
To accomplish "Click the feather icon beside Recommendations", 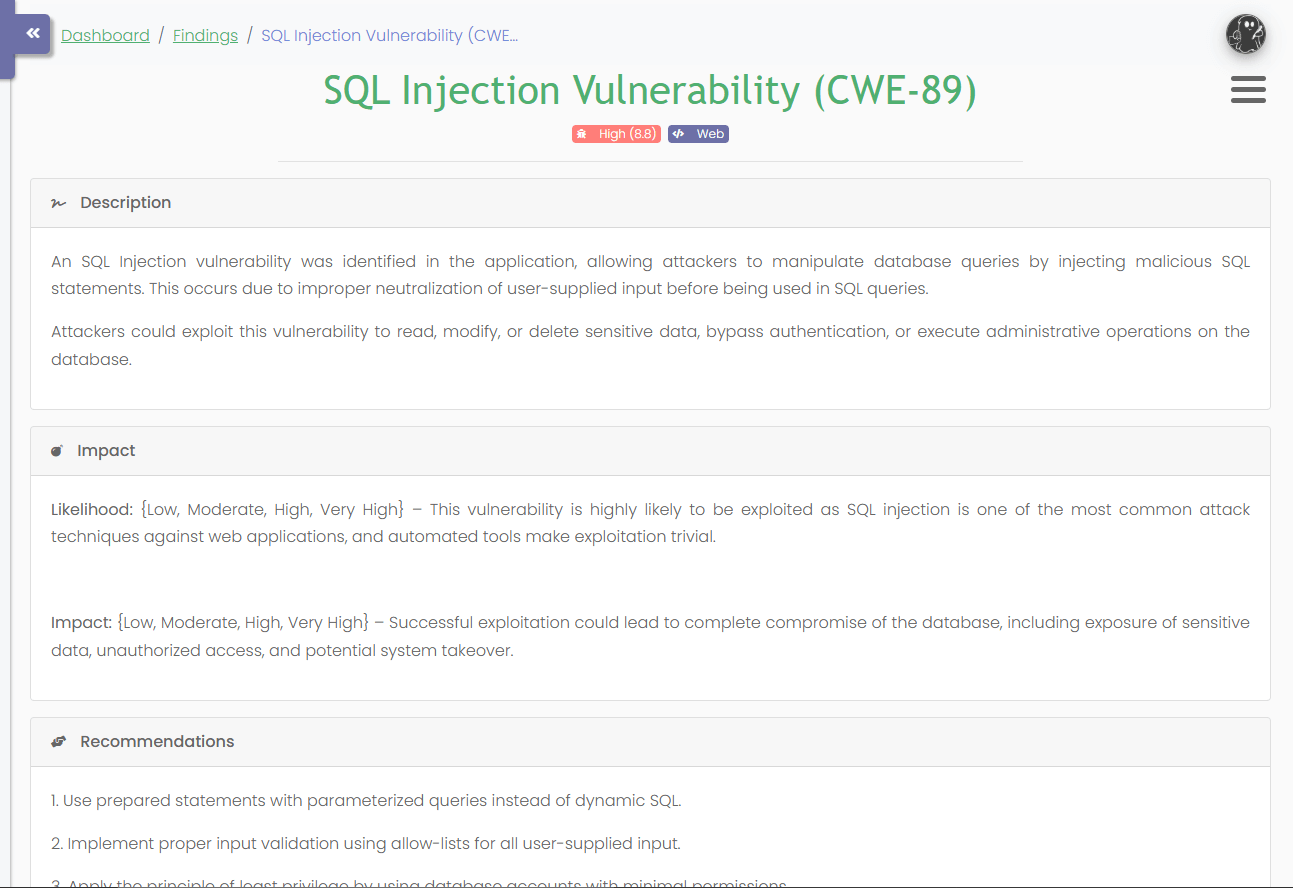I will pos(57,741).
